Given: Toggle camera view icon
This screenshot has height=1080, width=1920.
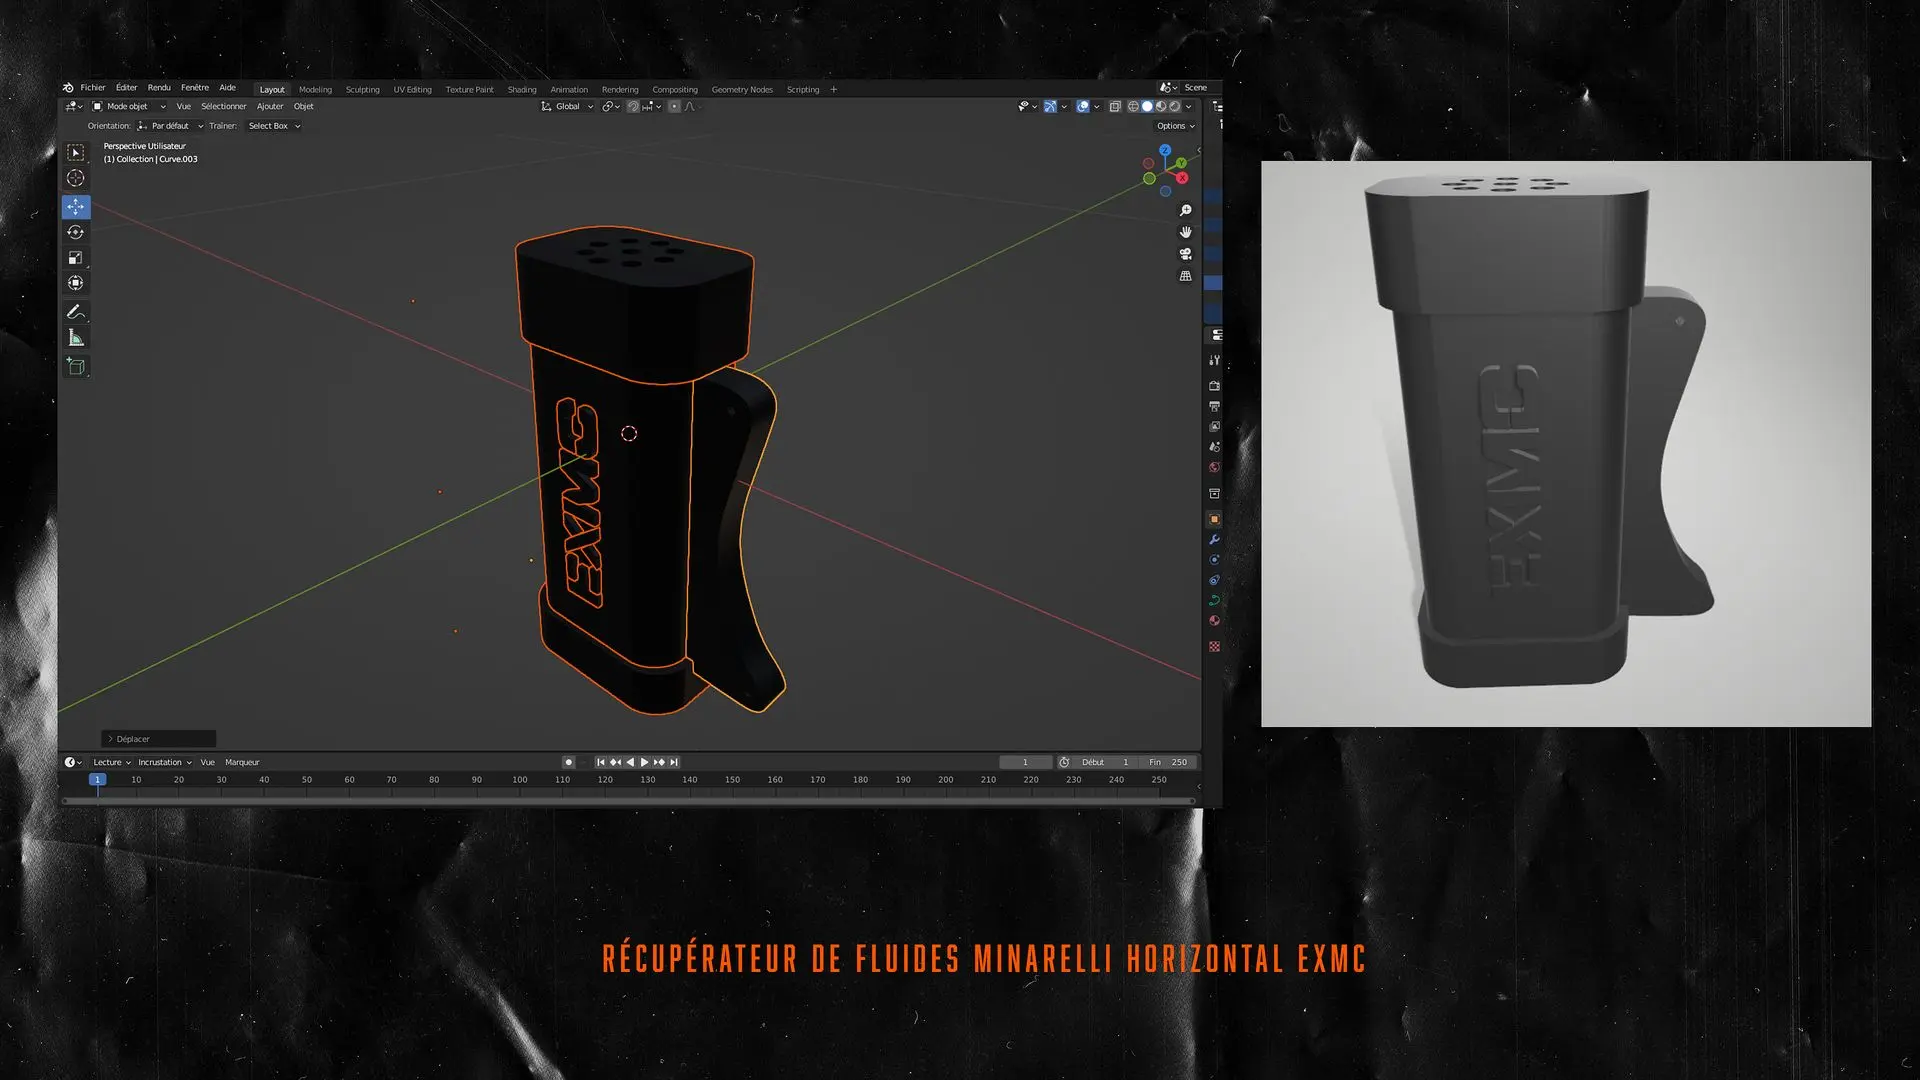Looking at the screenshot, I should point(1186,254).
